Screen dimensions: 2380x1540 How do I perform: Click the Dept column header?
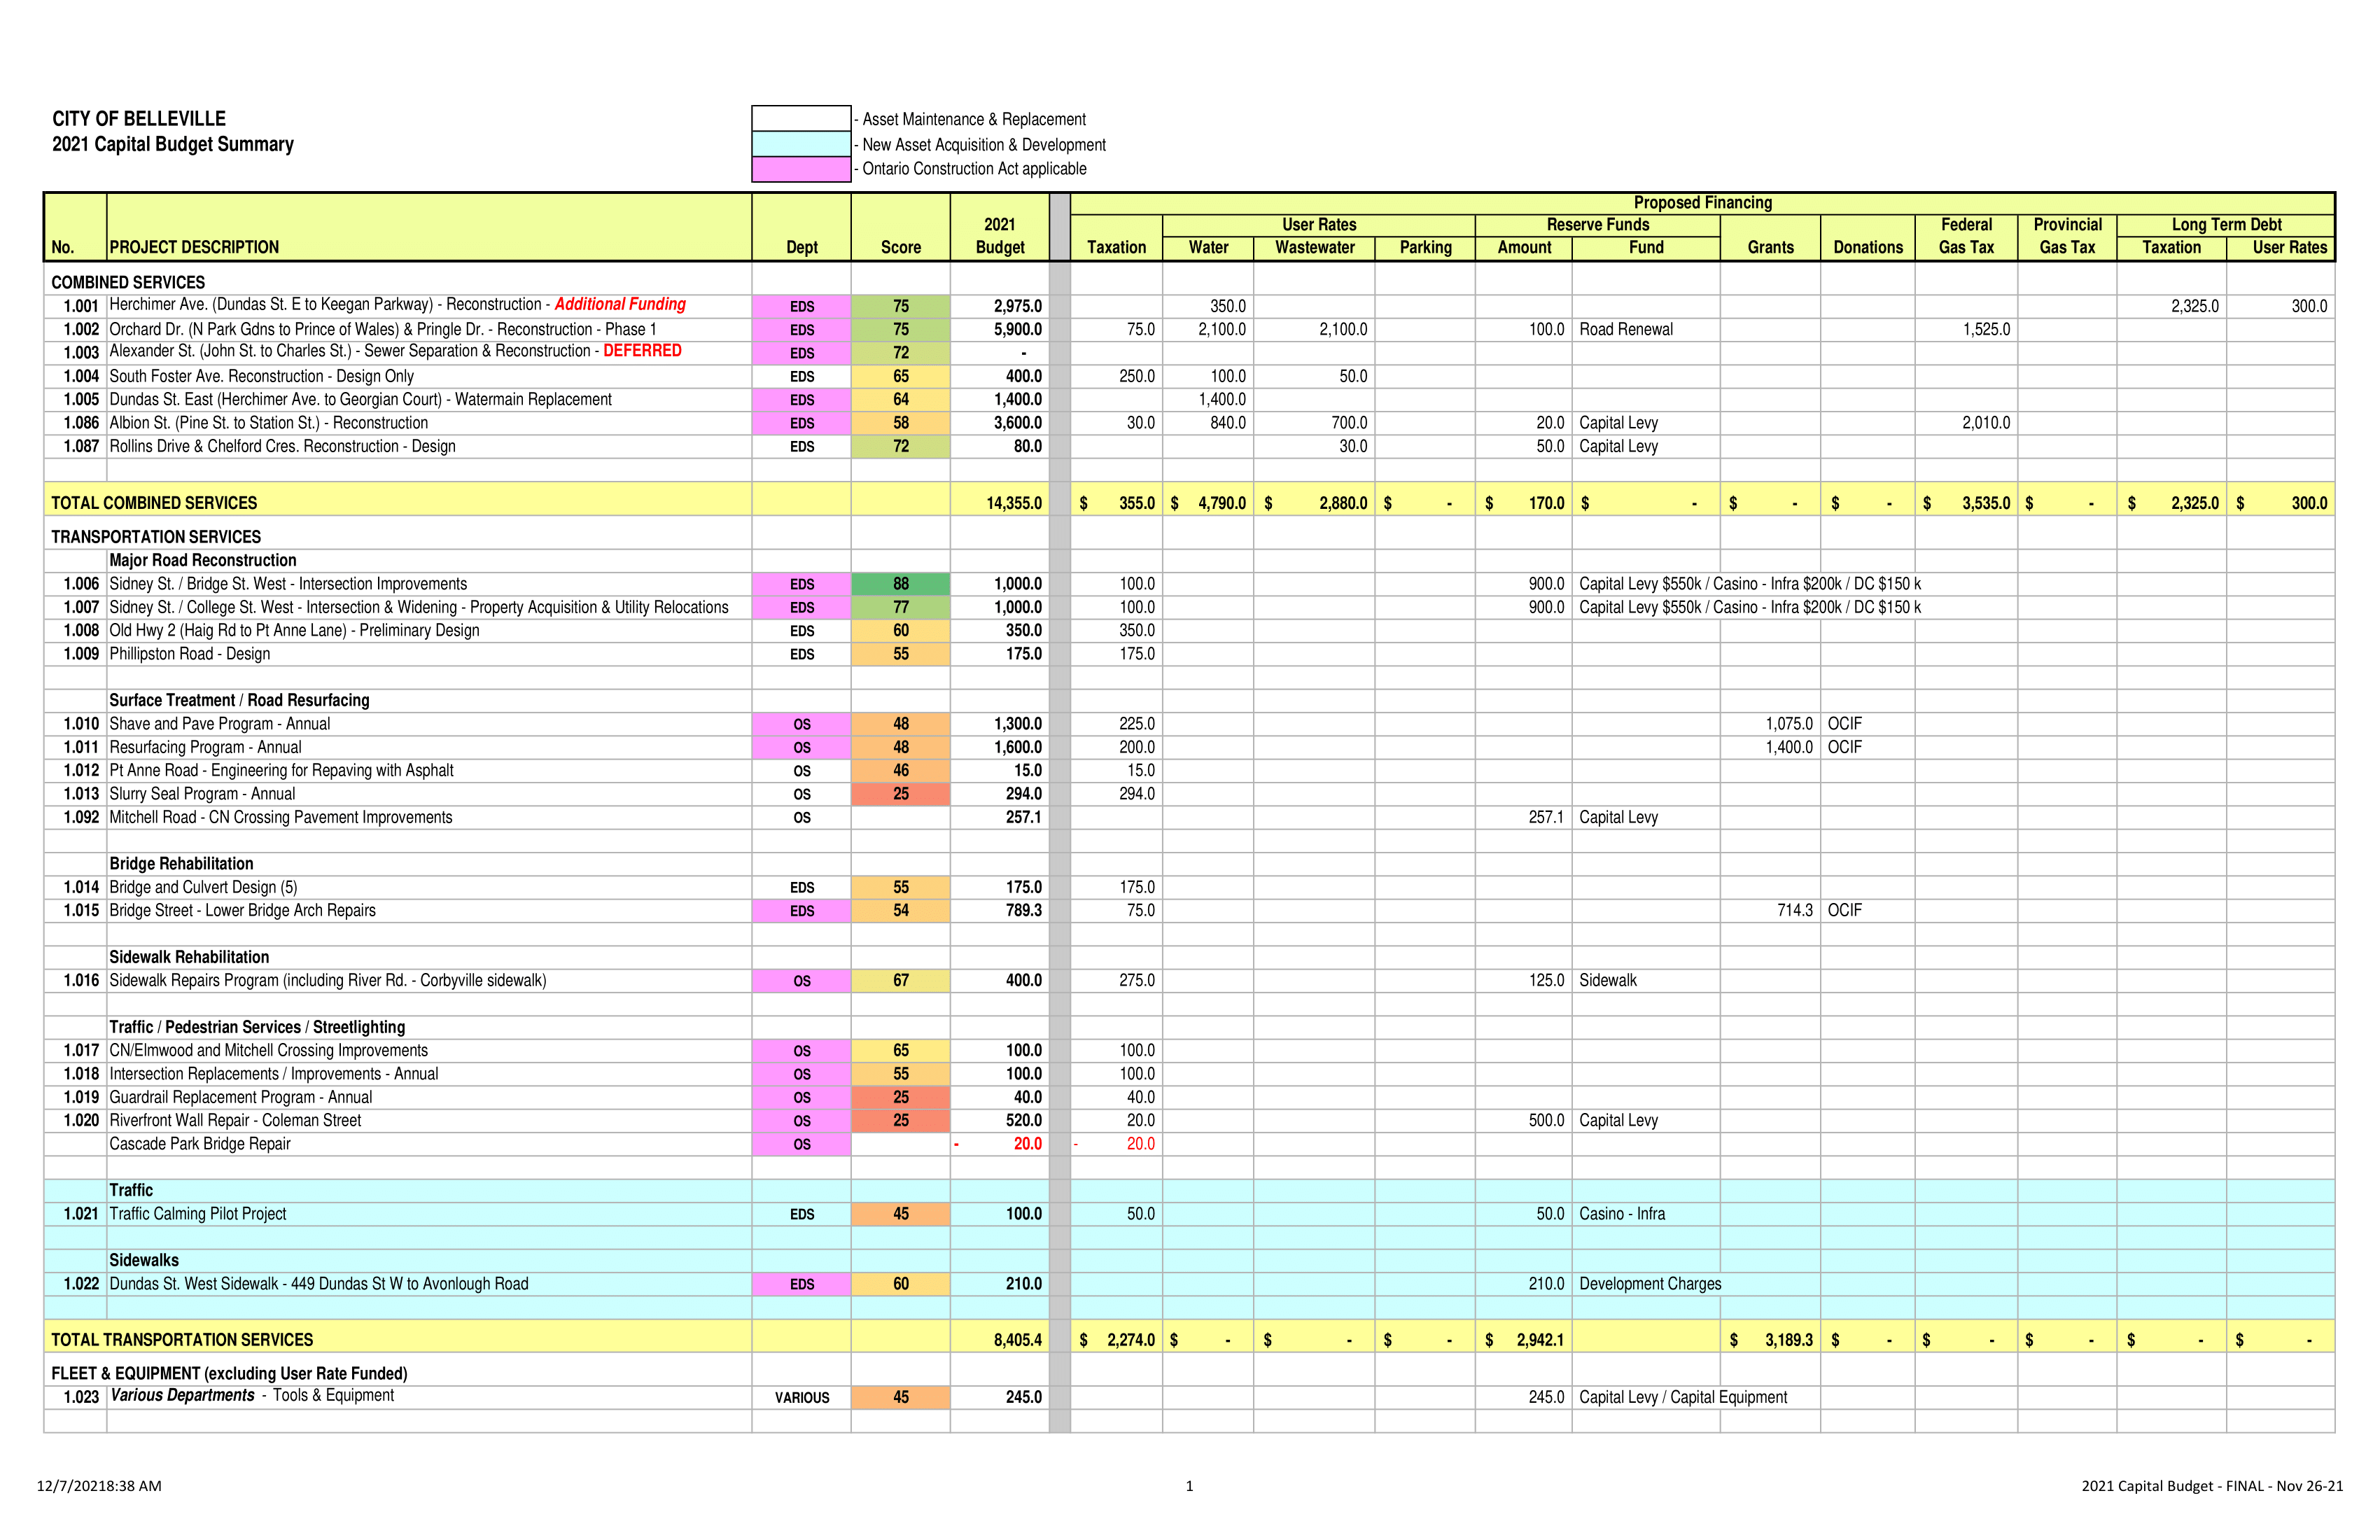click(x=802, y=247)
